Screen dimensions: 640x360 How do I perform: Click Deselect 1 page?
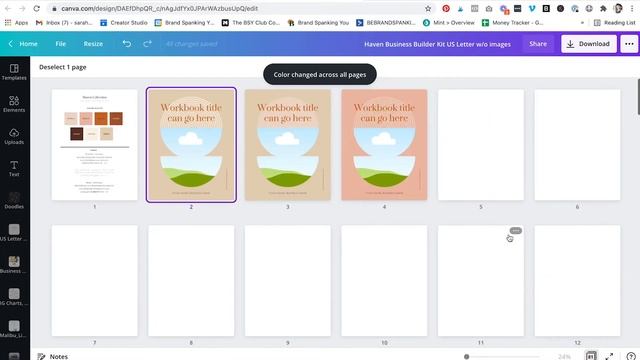tap(62, 67)
